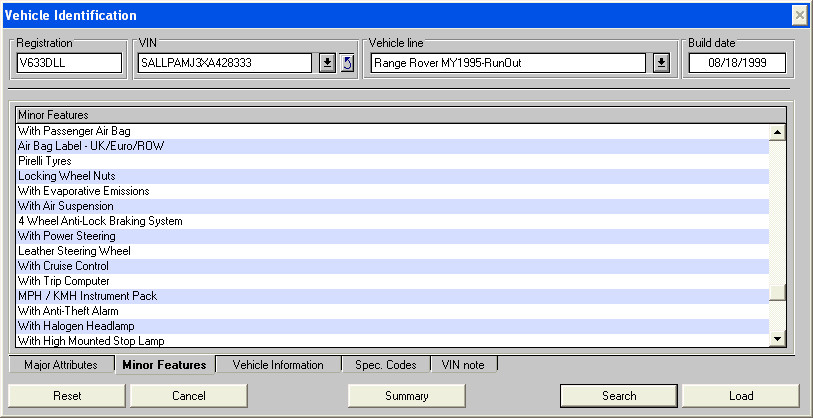Close the Vehicle Identification window

click(x=800, y=16)
